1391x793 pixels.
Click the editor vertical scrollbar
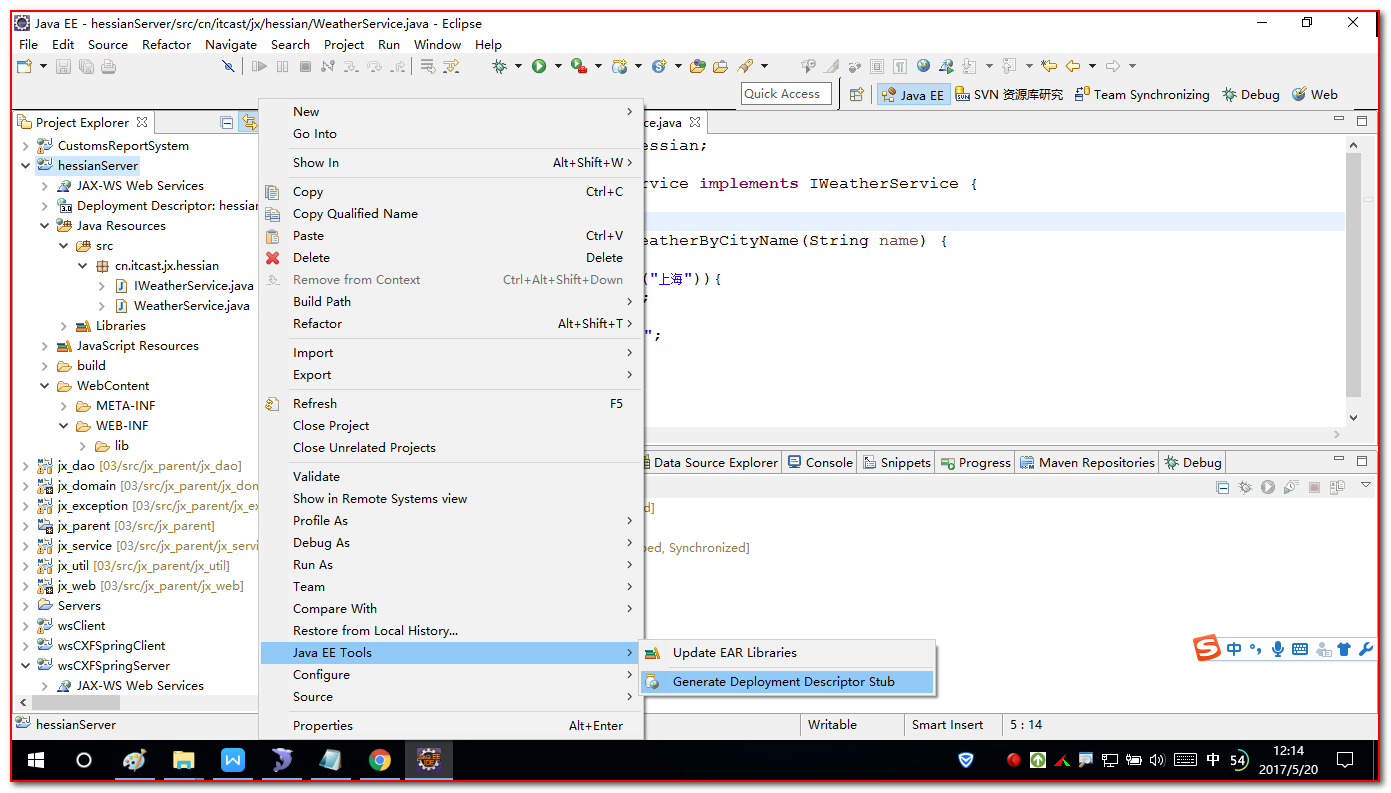(1353, 275)
